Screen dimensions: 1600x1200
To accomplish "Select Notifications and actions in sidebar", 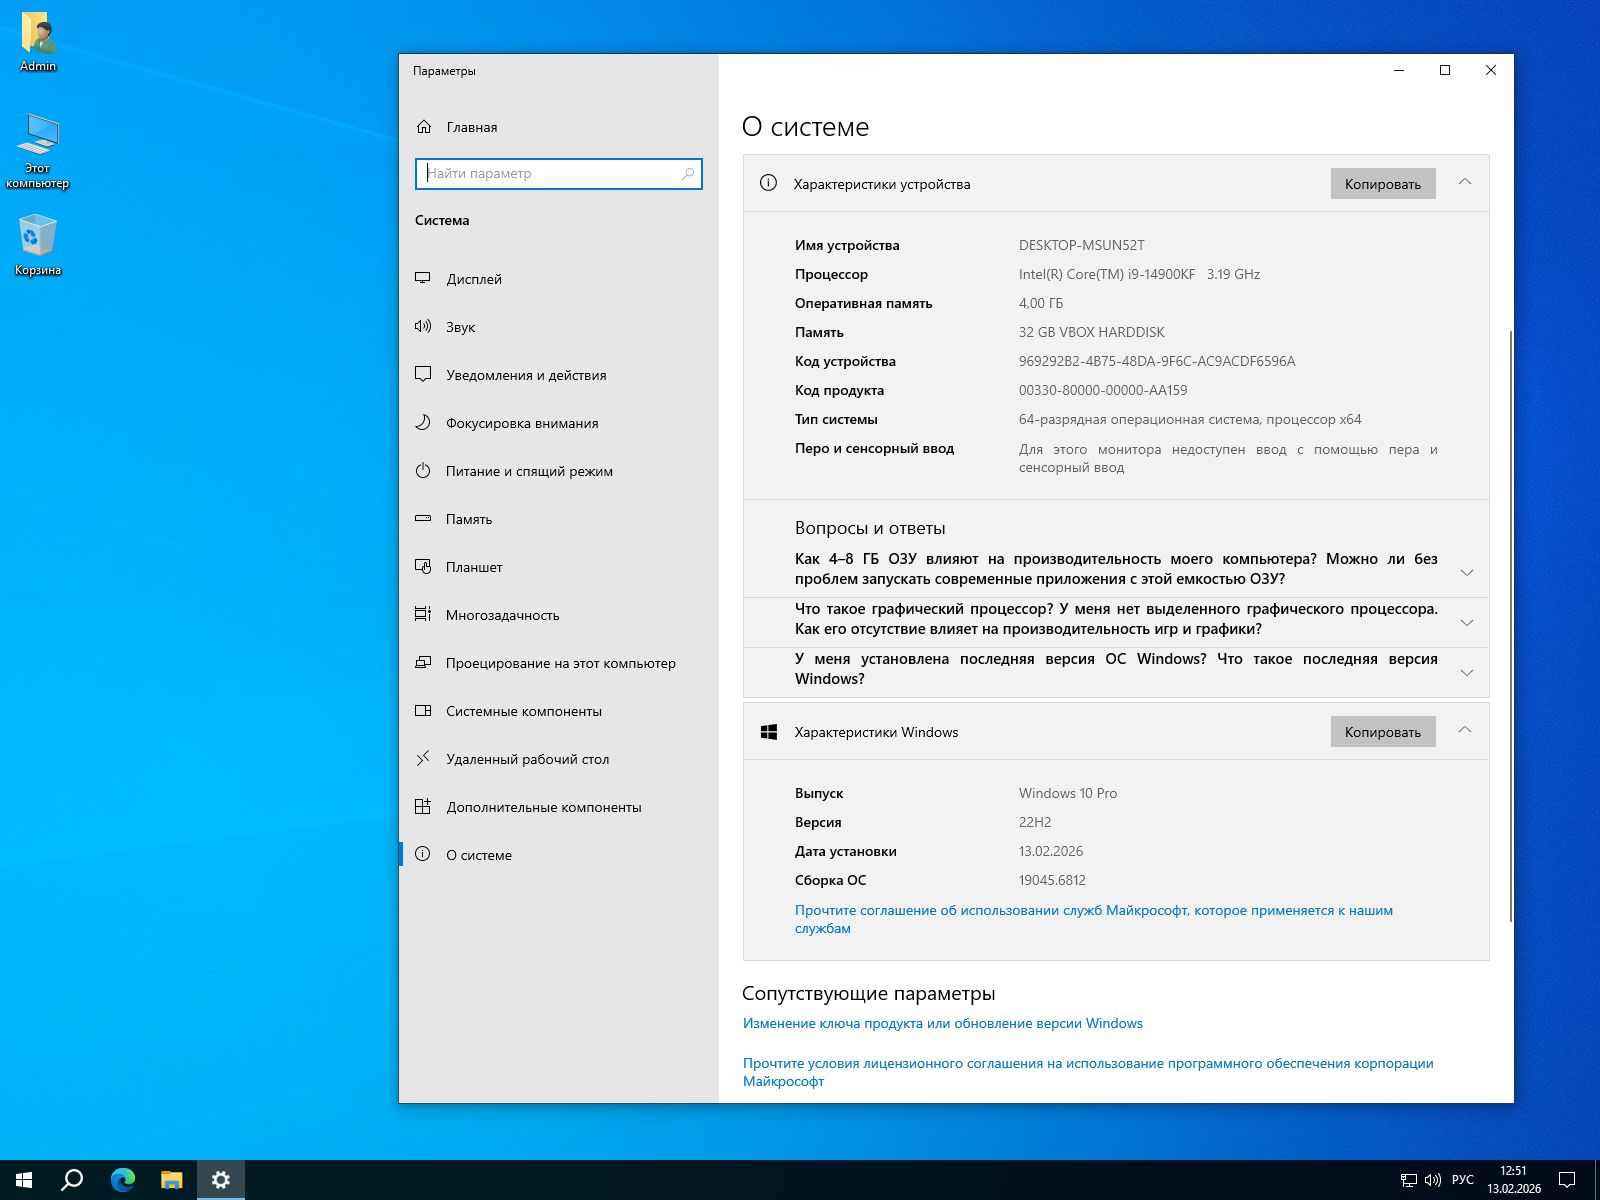I will [526, 375].
